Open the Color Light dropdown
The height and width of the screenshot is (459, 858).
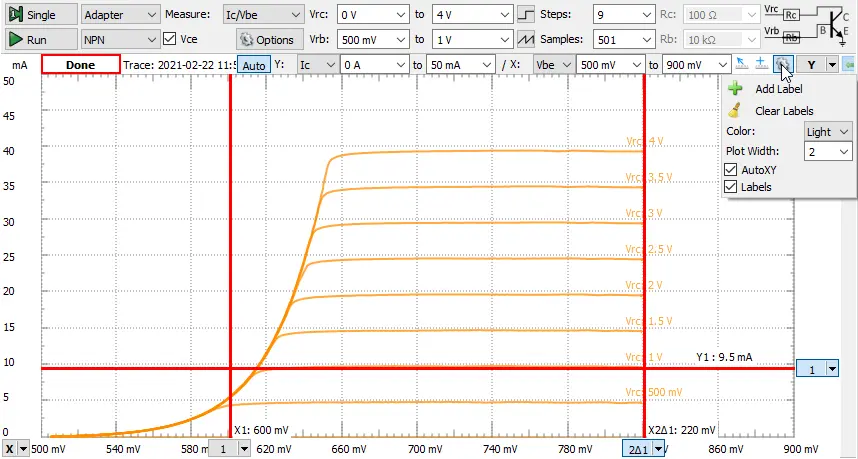(828, 132)
